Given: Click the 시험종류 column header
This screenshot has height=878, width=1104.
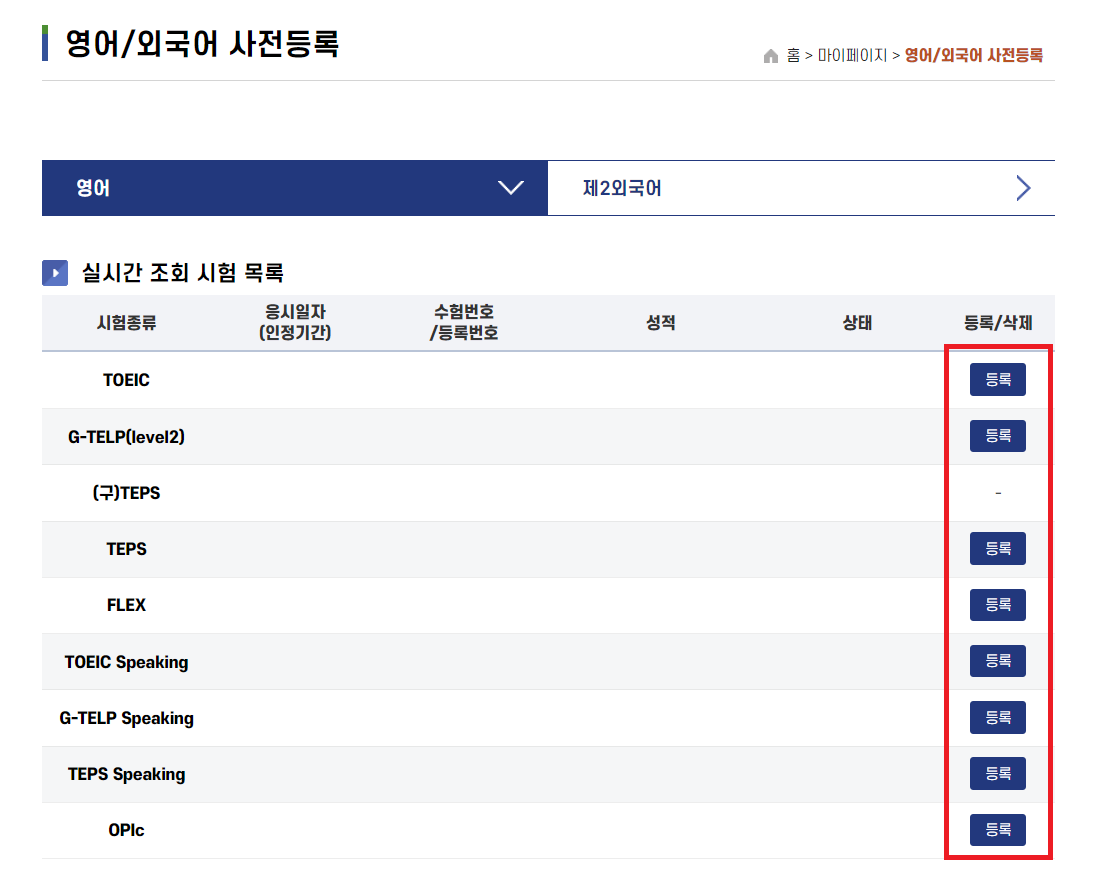Looking at the screenshot, I should click(x=126, y=323).
